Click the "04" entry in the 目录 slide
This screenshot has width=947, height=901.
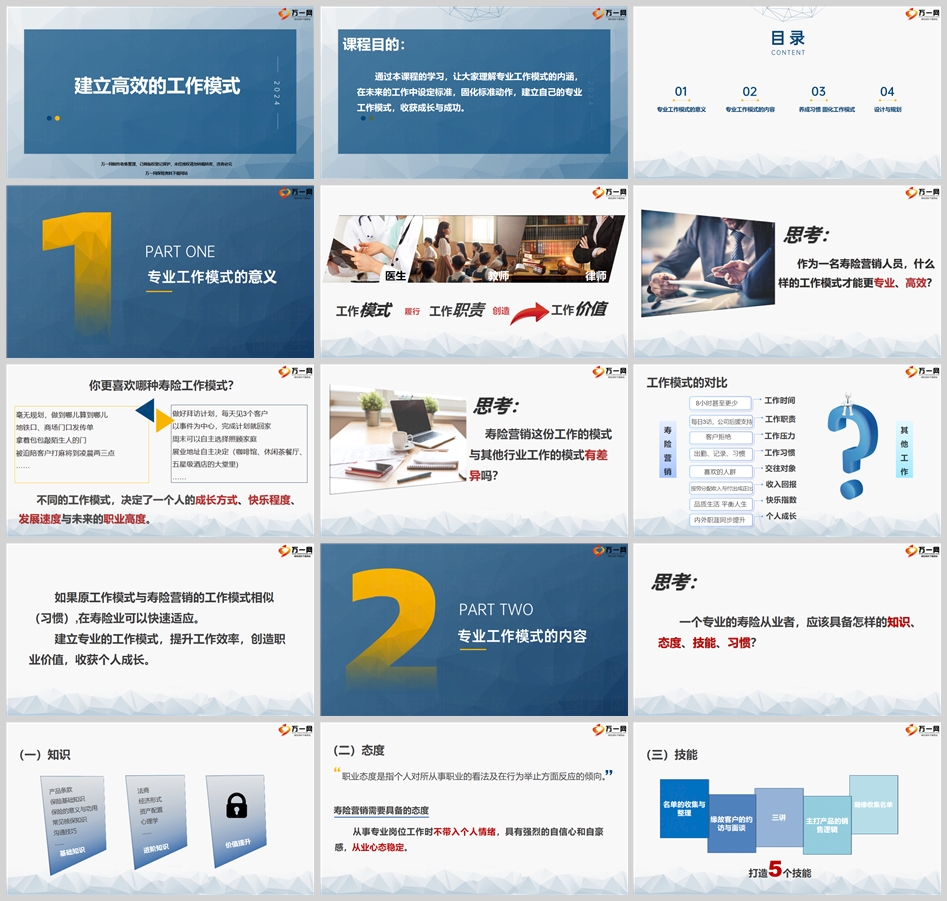(x=887, y=99)
